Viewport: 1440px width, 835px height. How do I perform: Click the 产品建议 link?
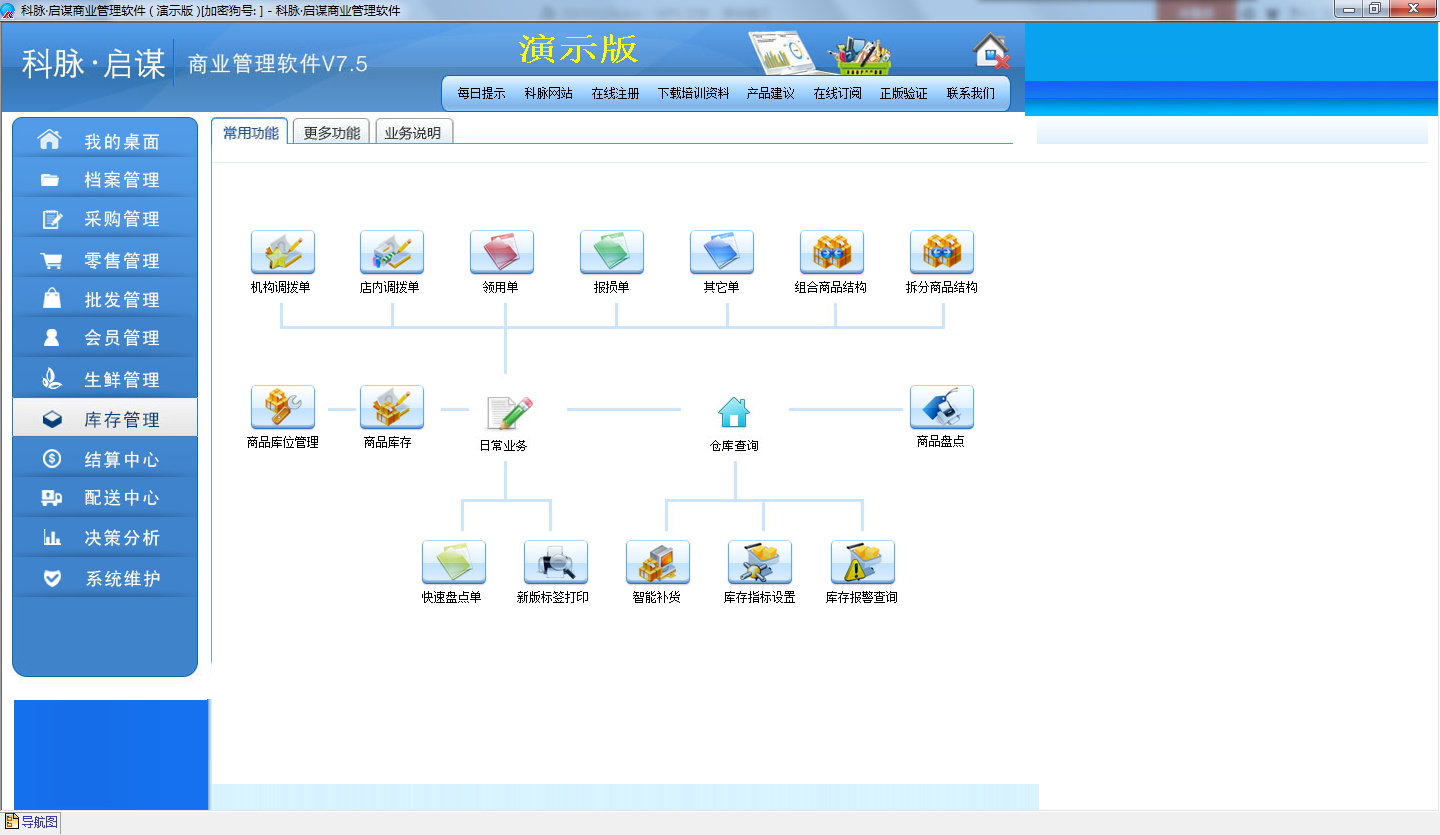tap(770, 93)
